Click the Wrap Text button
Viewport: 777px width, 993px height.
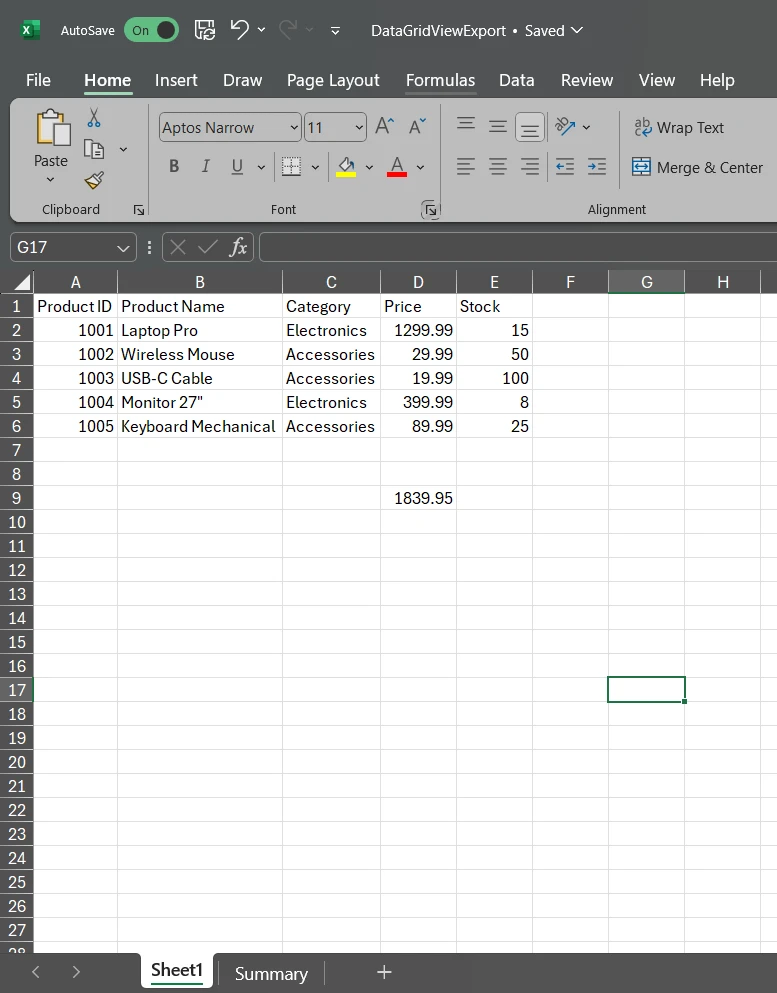click(679, 127)
